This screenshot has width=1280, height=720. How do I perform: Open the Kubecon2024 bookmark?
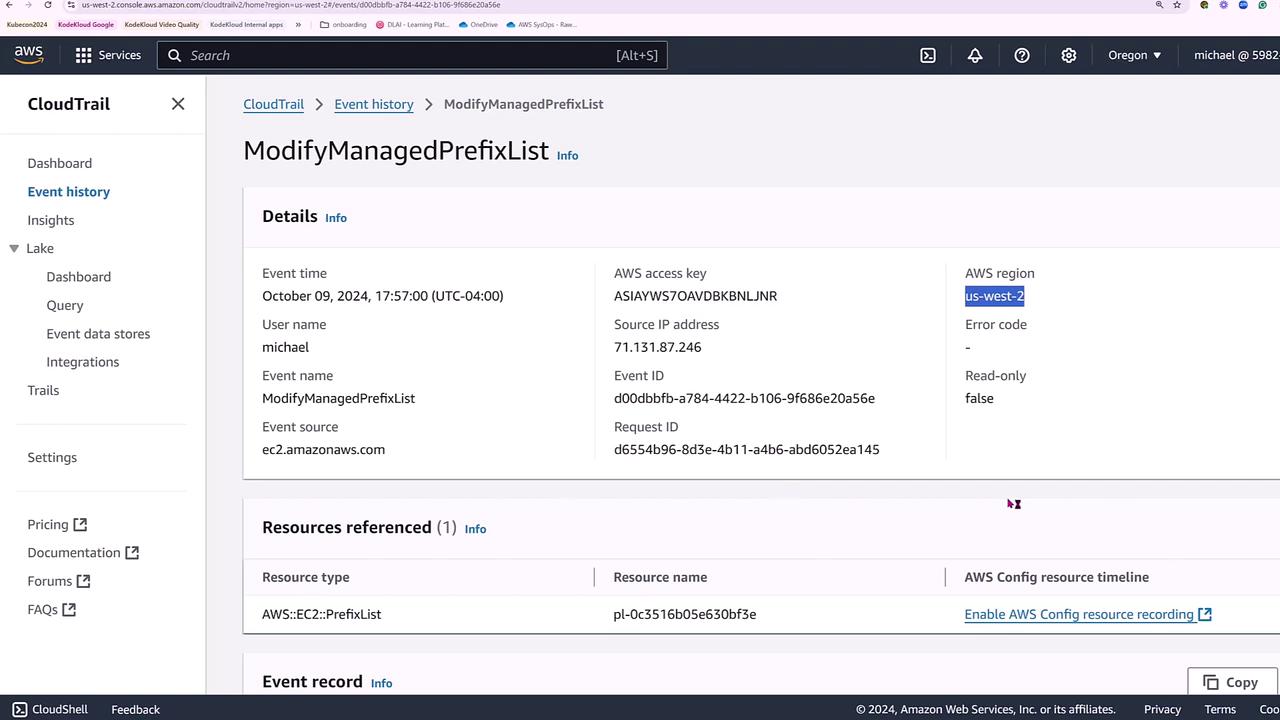(27, 24)
